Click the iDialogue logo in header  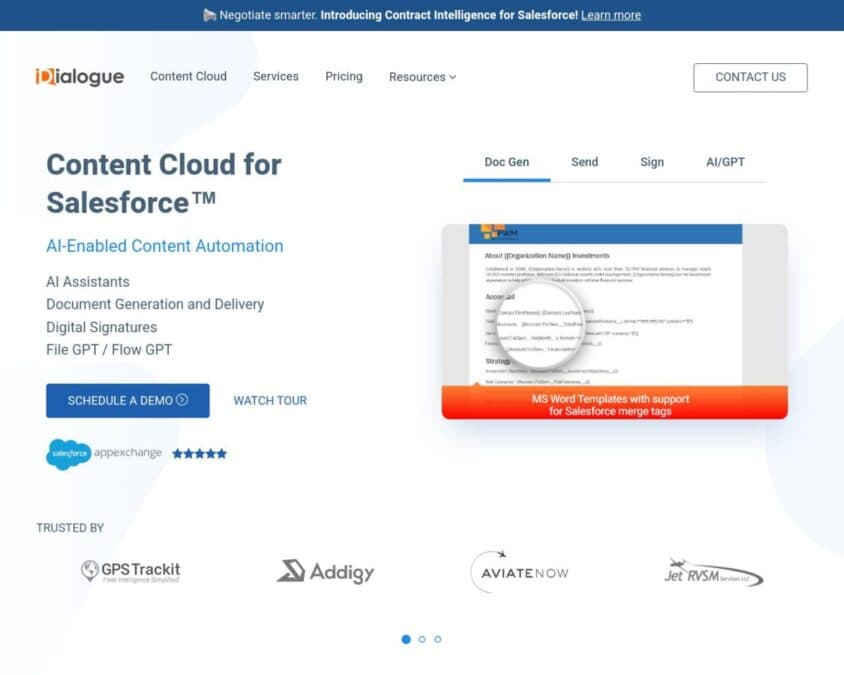[x=80, y=76]
